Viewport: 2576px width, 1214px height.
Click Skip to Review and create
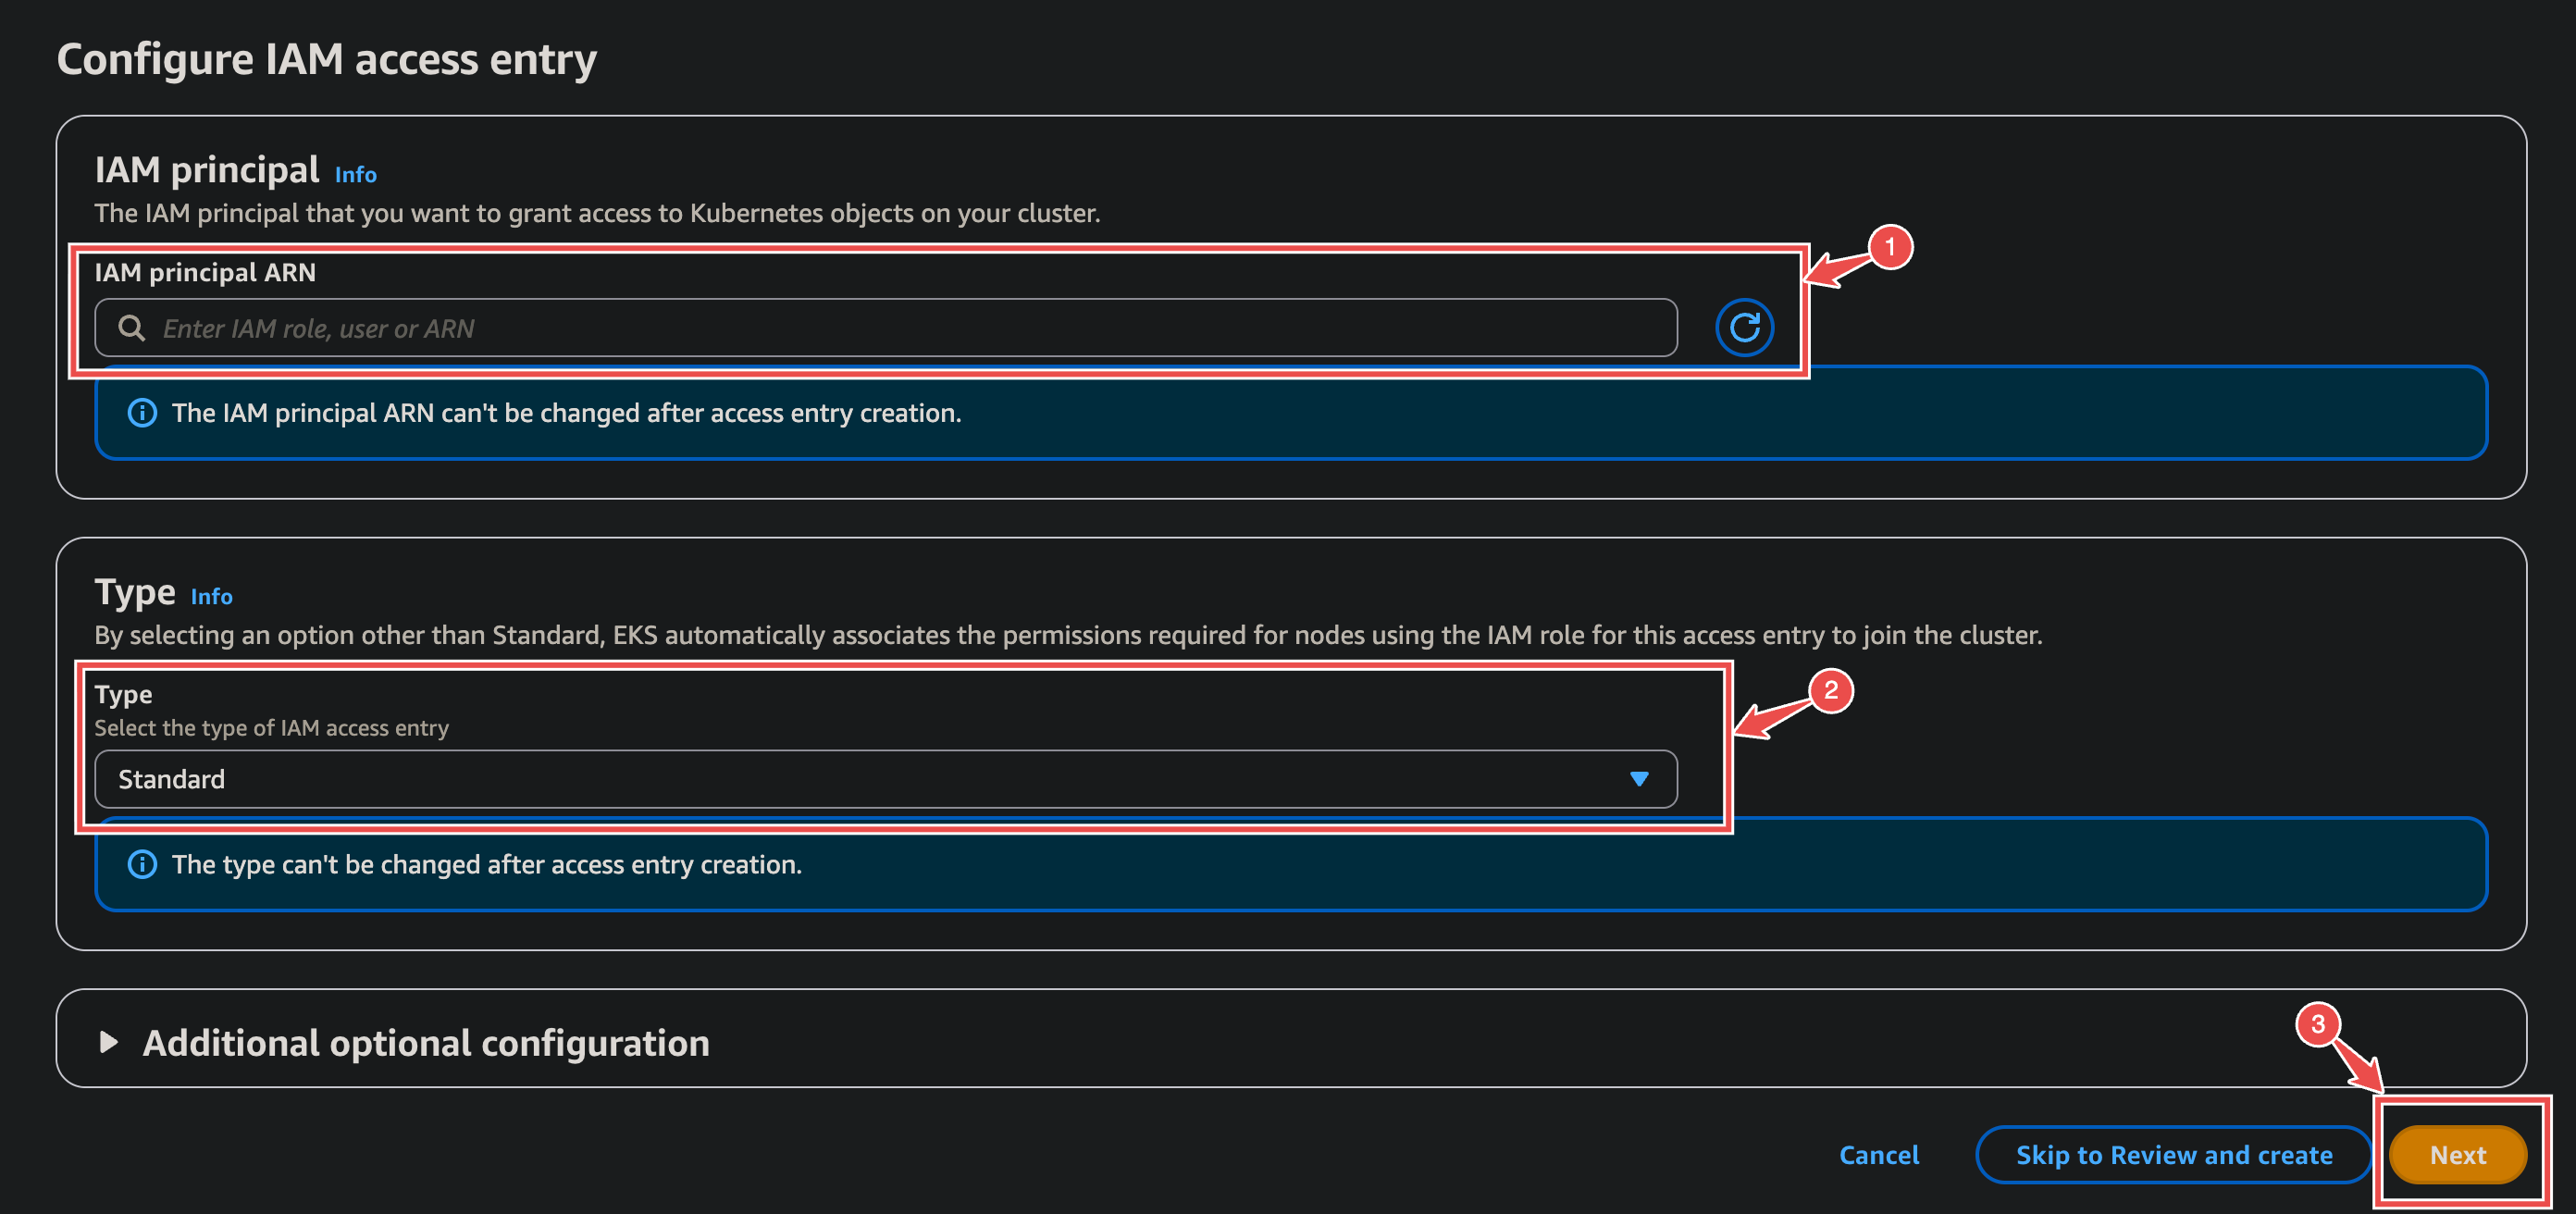[x=2172, y=1154]
